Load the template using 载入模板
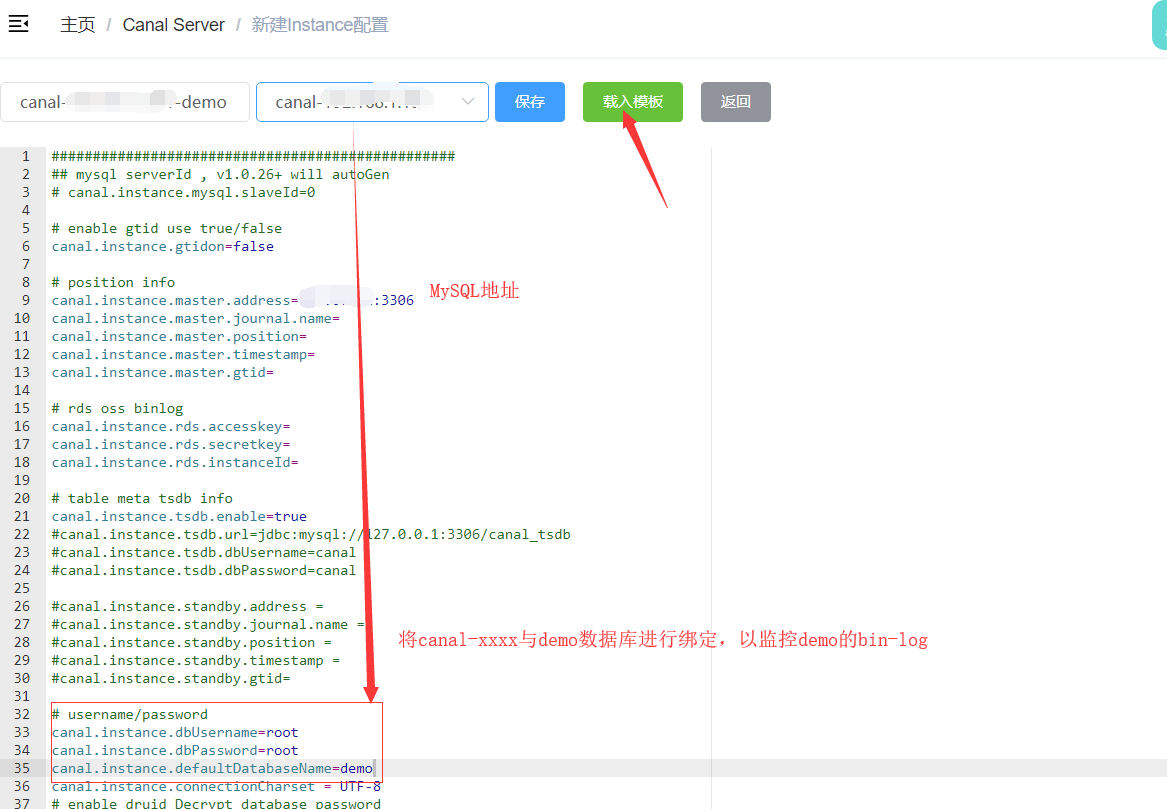The image size is (1167, 809). [632, 101]
